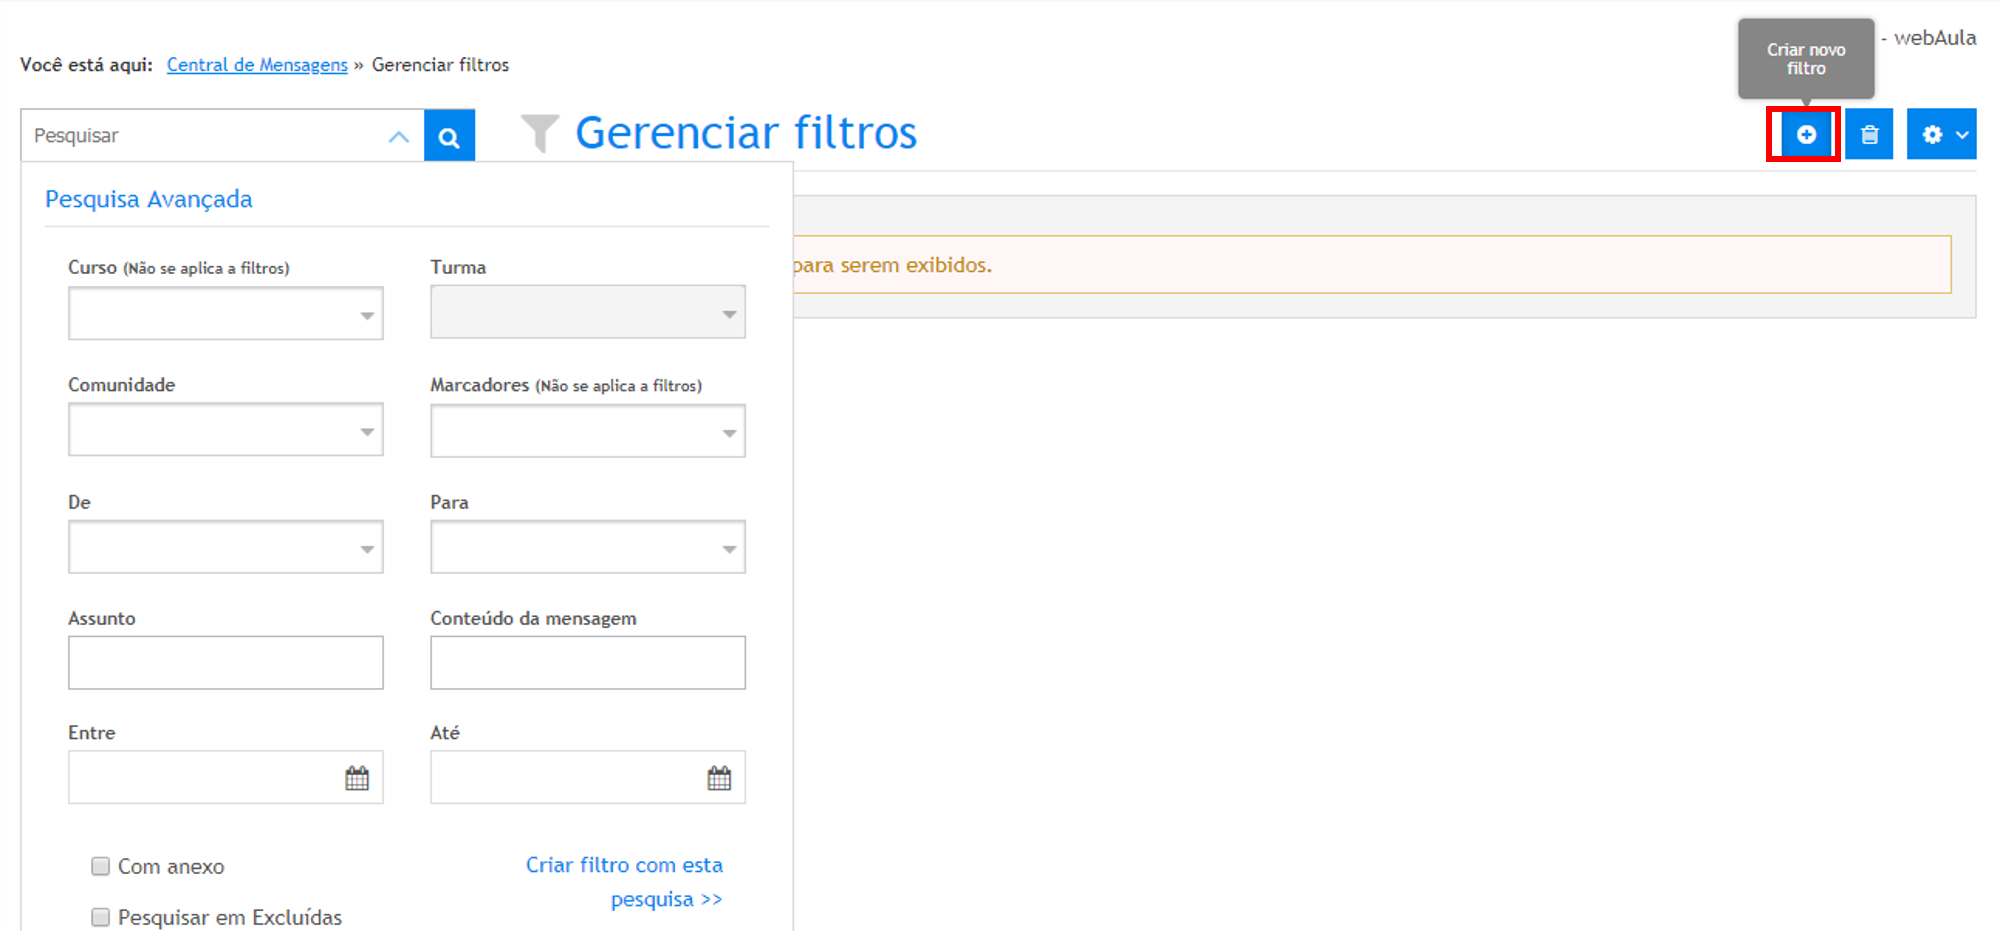Go to Central de Mensagens breadcrumb link
The width and height of the screenshot is (2000, 931).
click(257, 65)
